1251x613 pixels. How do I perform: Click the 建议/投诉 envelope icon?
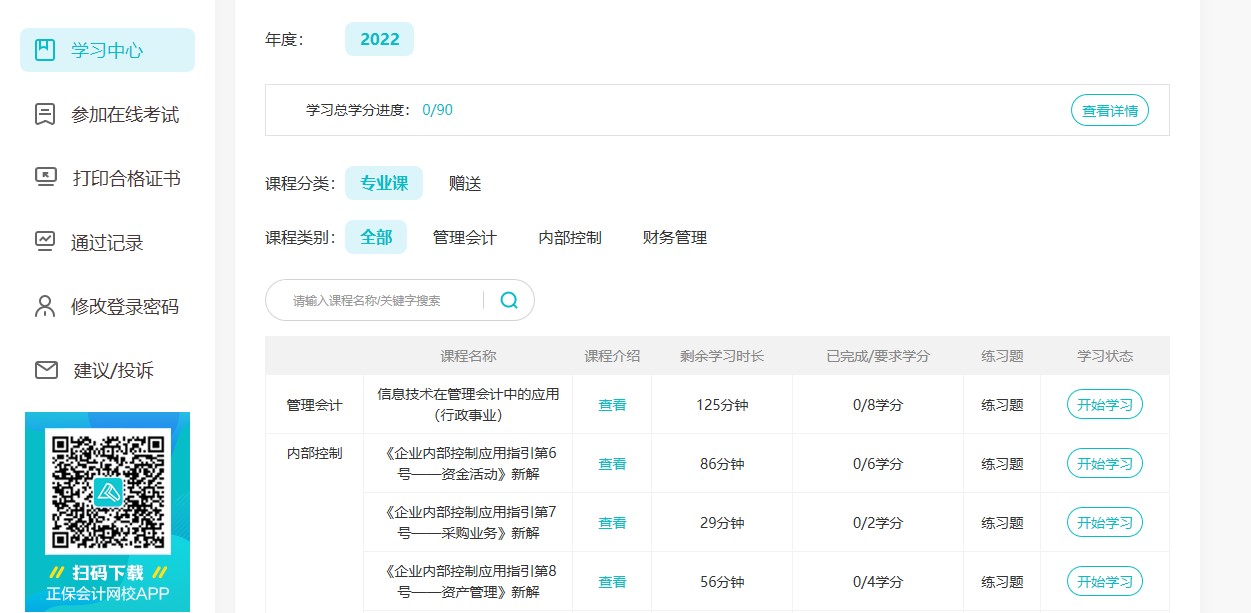pos(46,370)
